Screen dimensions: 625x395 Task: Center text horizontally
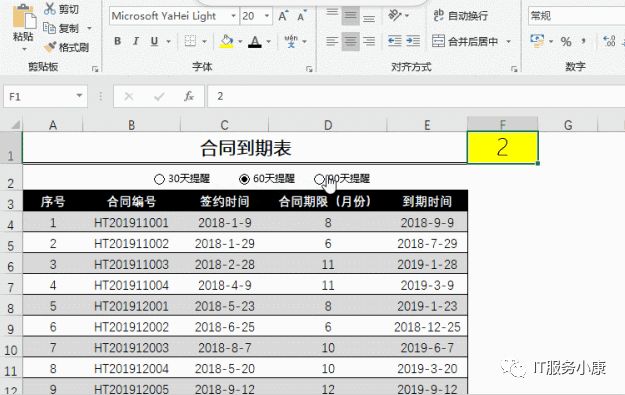[x=350, y=41]
